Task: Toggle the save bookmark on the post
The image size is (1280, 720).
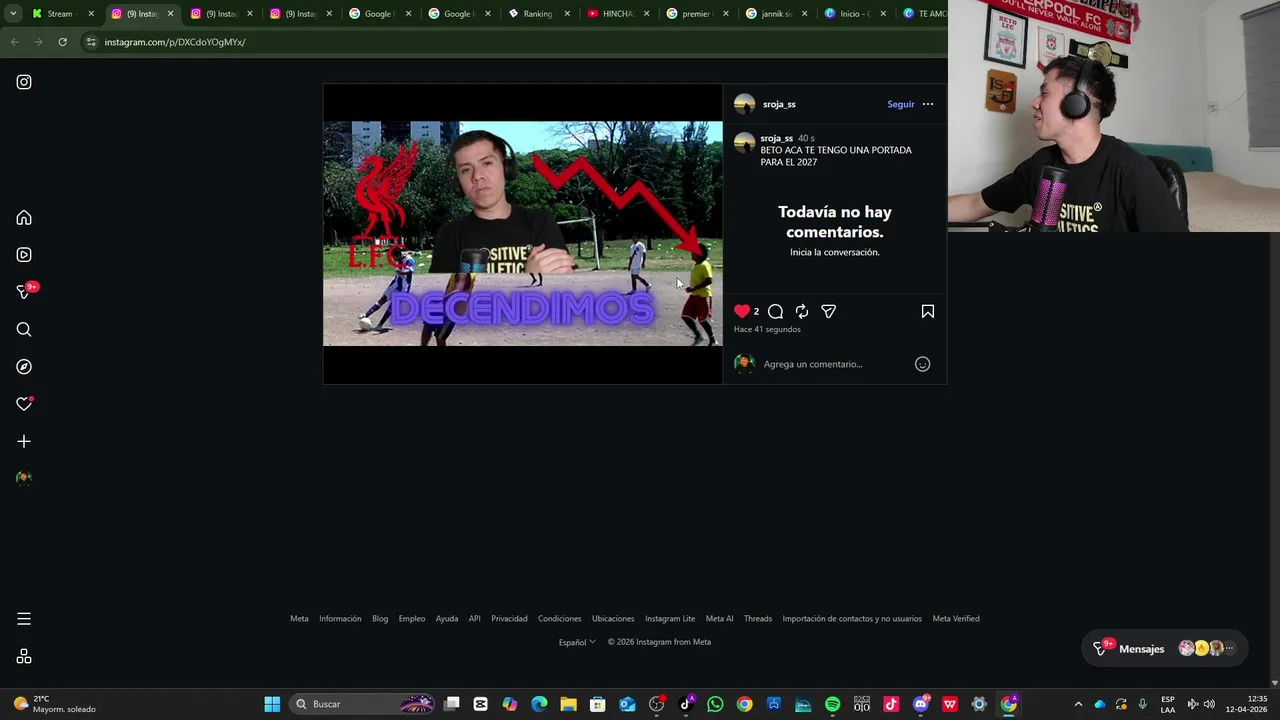Action: (928, 312)
